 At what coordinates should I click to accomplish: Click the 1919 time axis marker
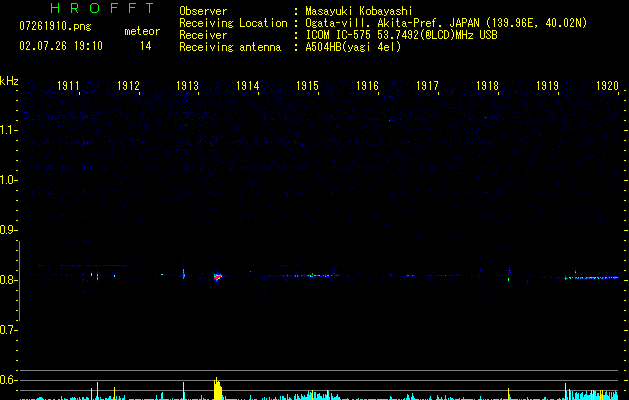547,86
